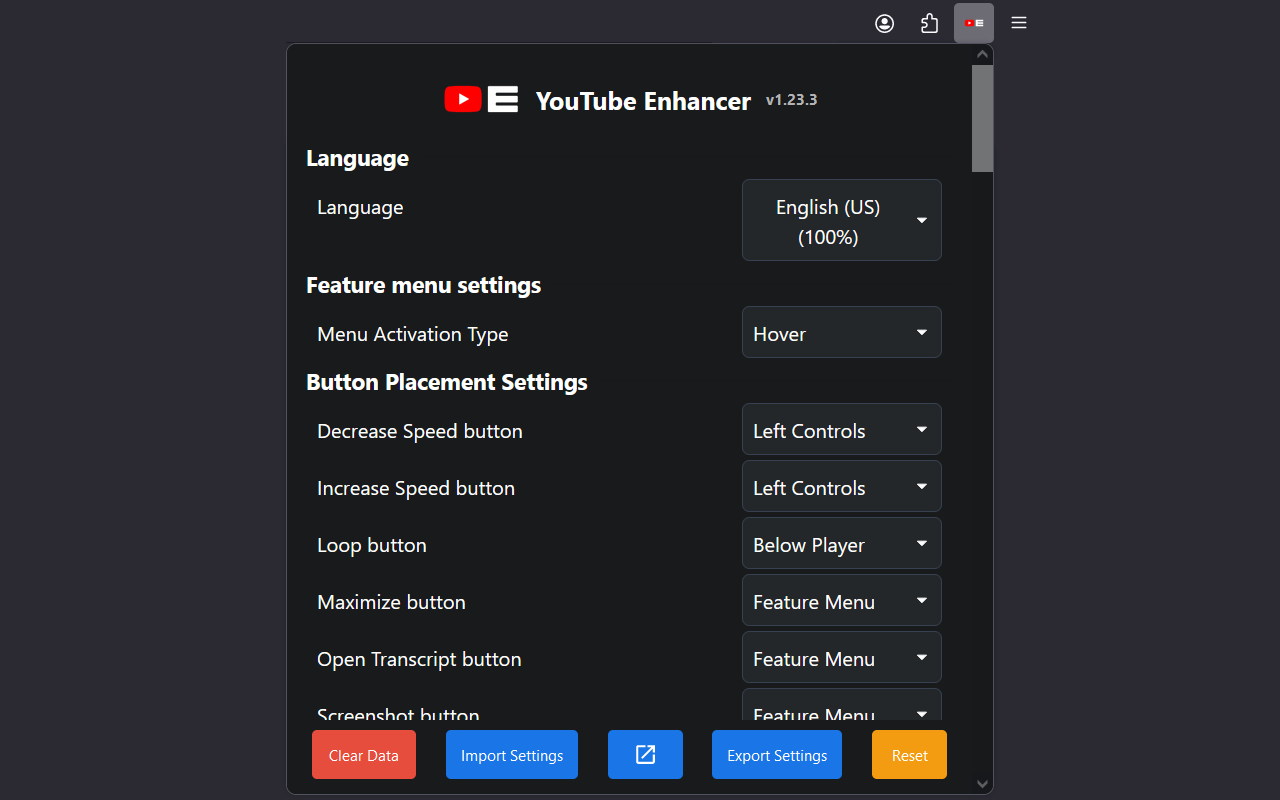The image size is (1280, 800).
Task: Click the scrollbar down arrow
Action: (982, 784)
